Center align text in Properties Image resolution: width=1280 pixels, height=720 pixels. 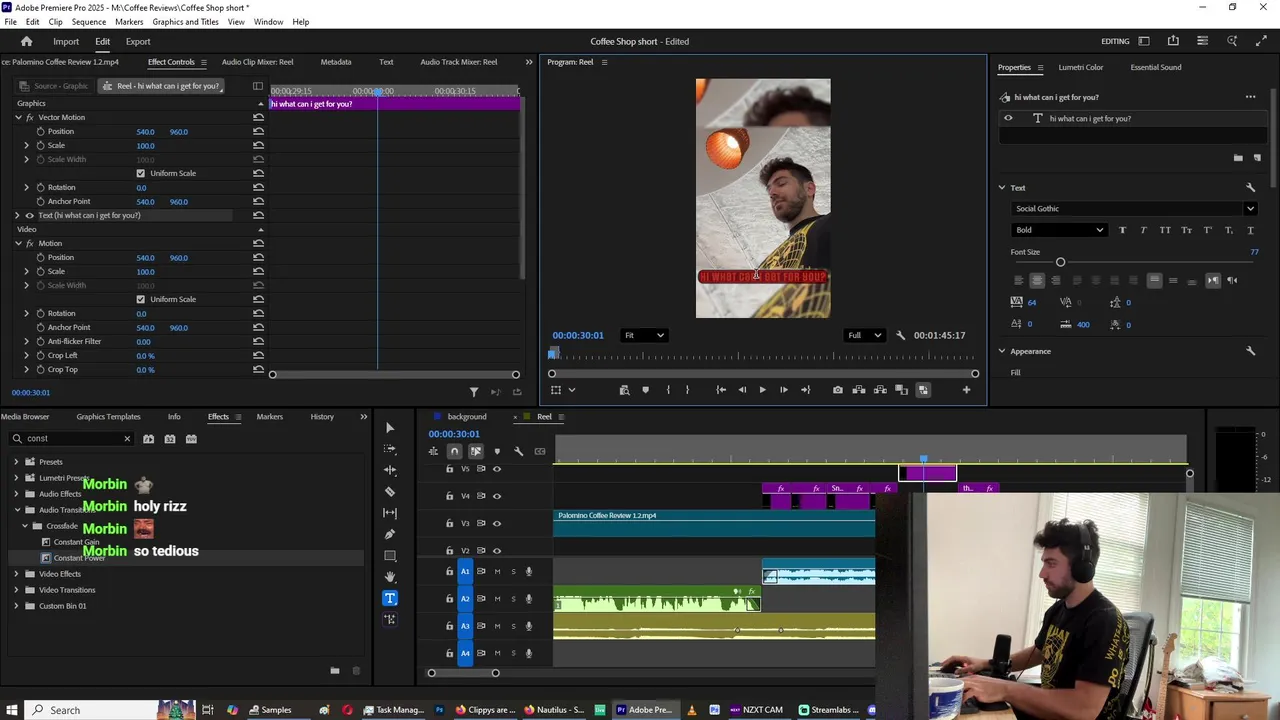(x=1037, y=280)
